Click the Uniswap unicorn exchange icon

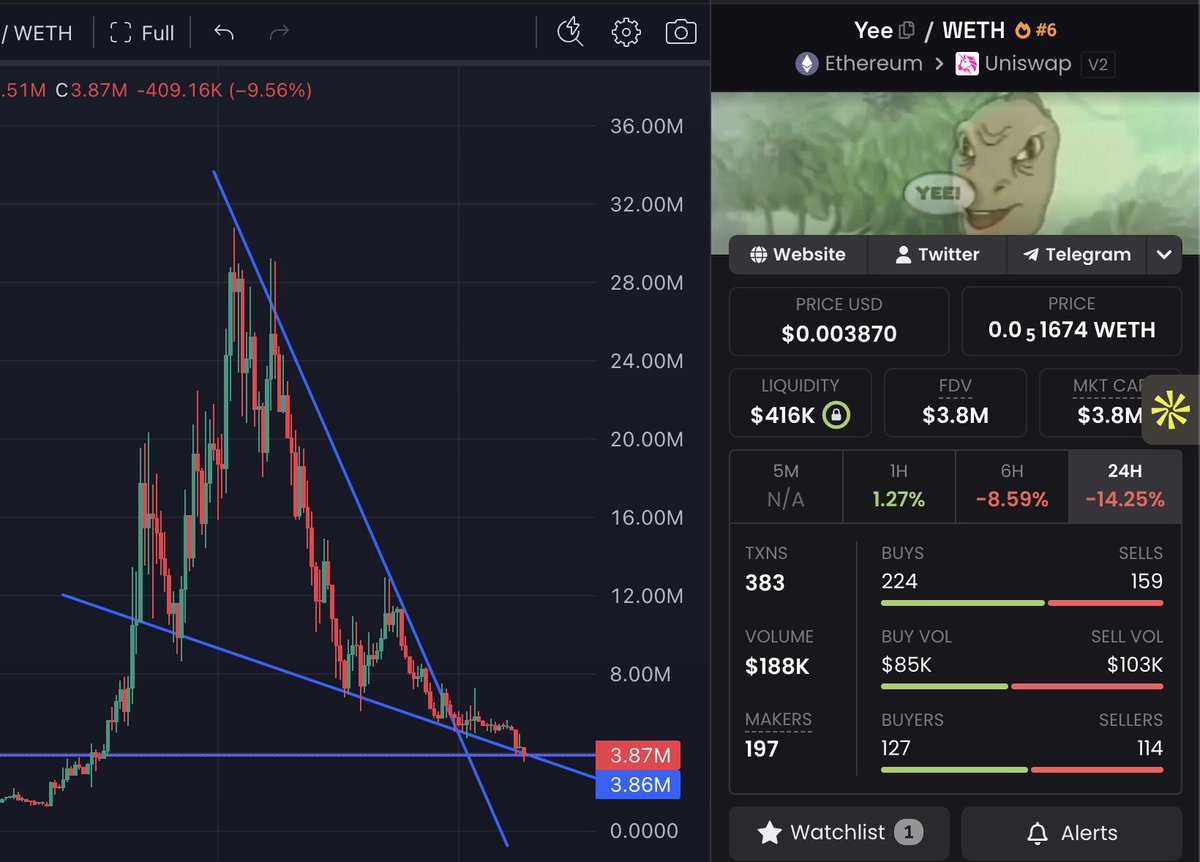pyautogui.click(x=967, y=63)
